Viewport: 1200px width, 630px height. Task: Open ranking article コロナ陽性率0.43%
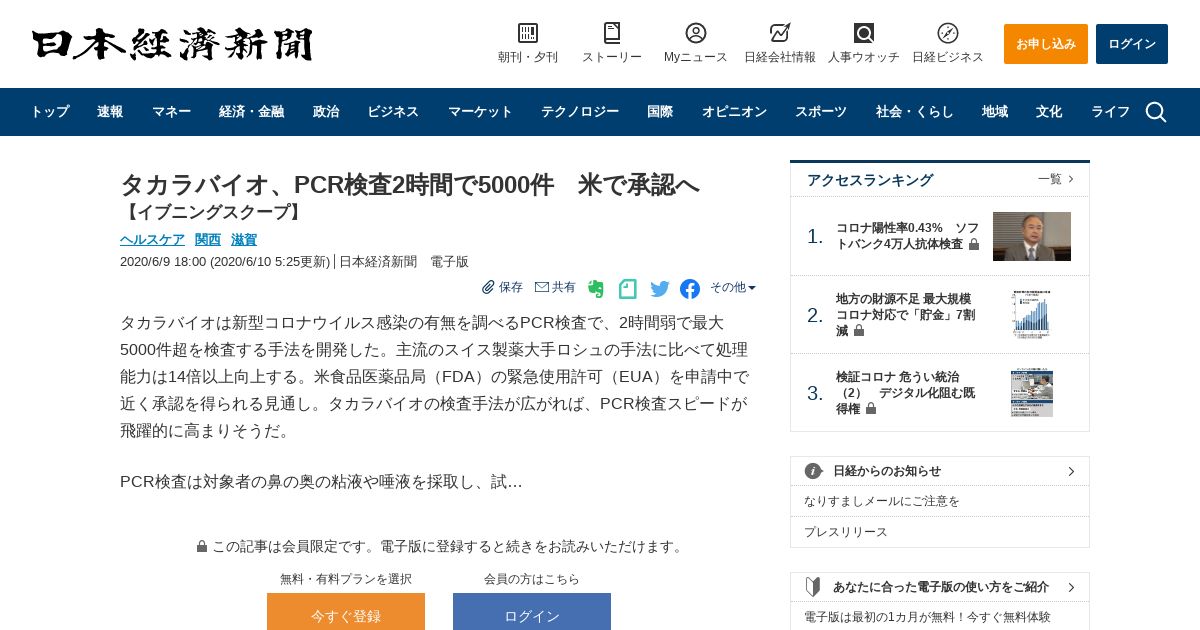908,236
